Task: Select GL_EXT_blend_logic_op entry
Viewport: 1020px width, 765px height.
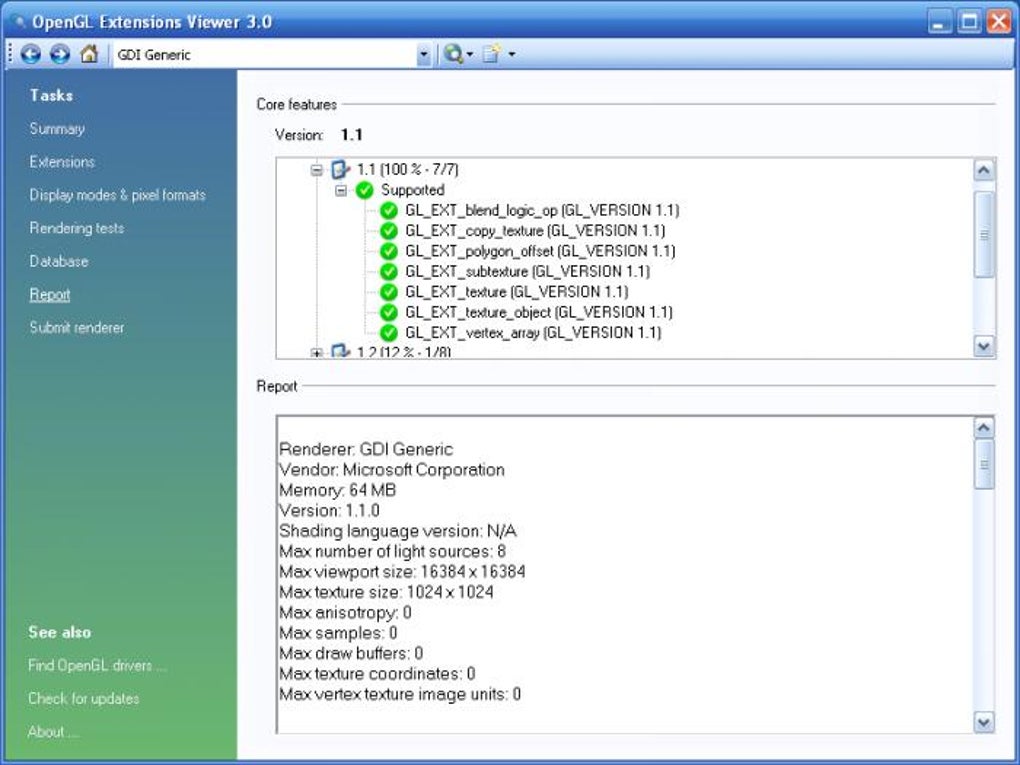Action: [x=542, y=211]
